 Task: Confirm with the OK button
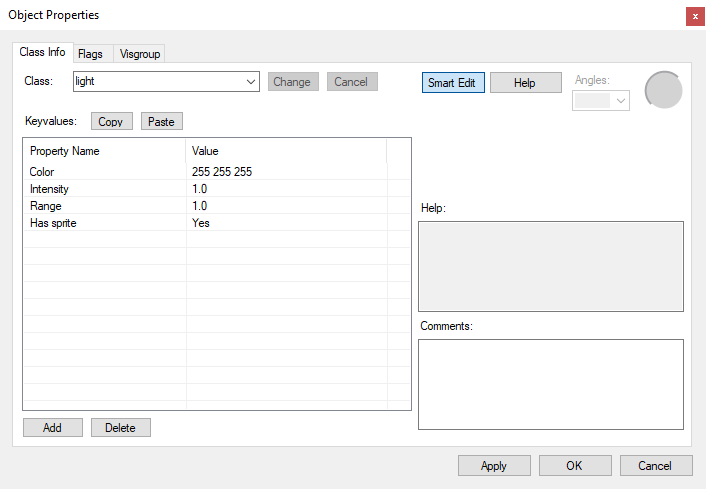(x=574, y=465)
